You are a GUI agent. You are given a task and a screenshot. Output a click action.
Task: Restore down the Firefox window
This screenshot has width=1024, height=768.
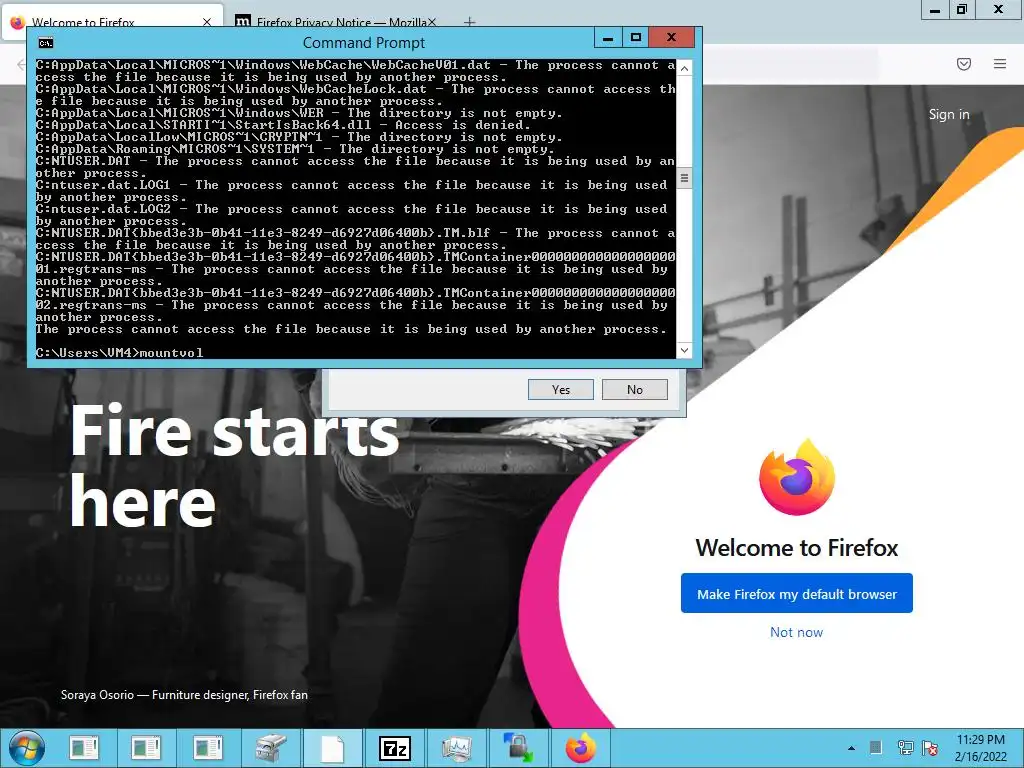pyautogui.click(x=961, y=9)
